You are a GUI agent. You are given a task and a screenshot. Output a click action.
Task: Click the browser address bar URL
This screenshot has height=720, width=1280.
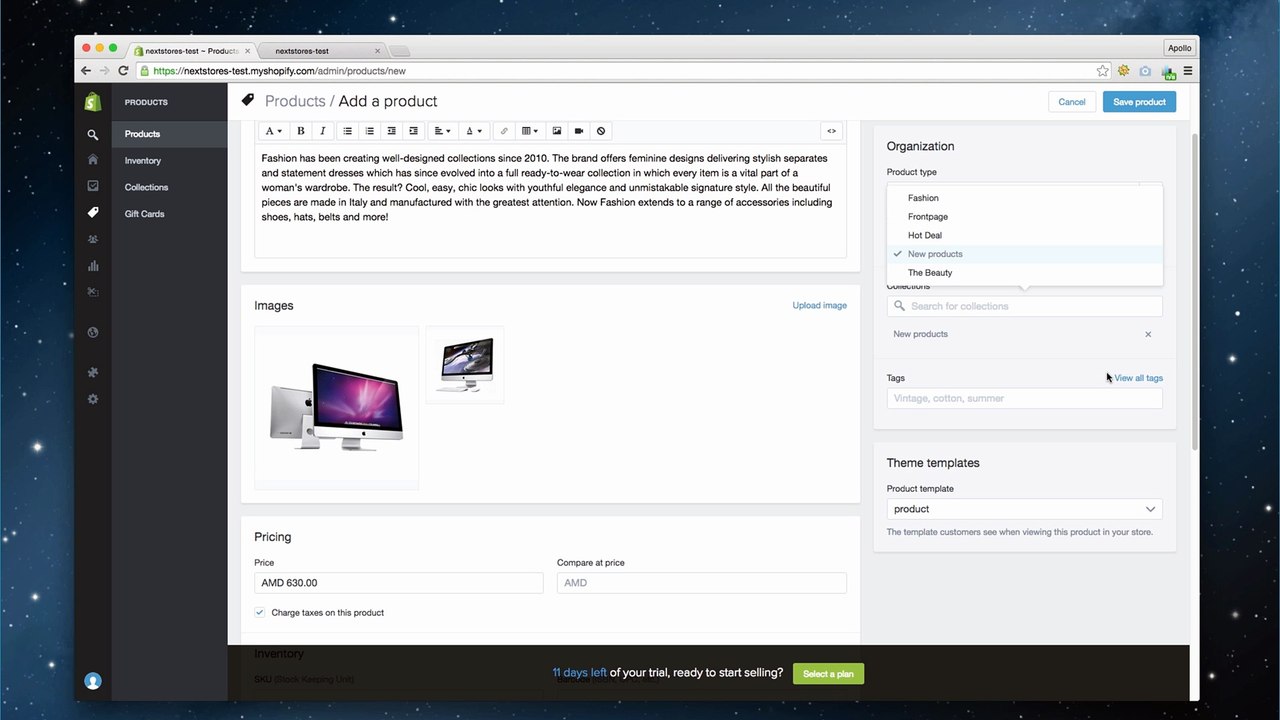click(x=280, y=71)
